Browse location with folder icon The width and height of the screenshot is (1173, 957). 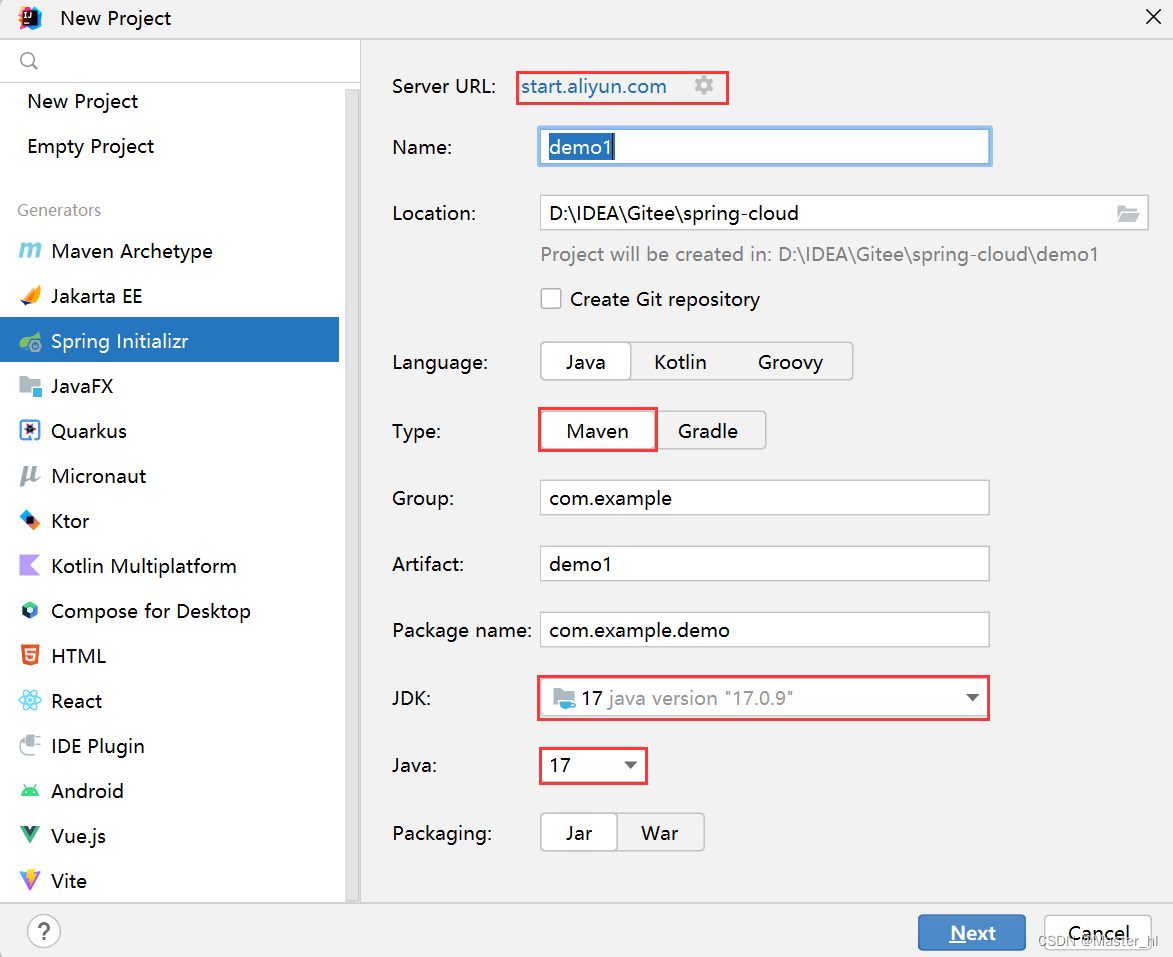[1127, 214]
